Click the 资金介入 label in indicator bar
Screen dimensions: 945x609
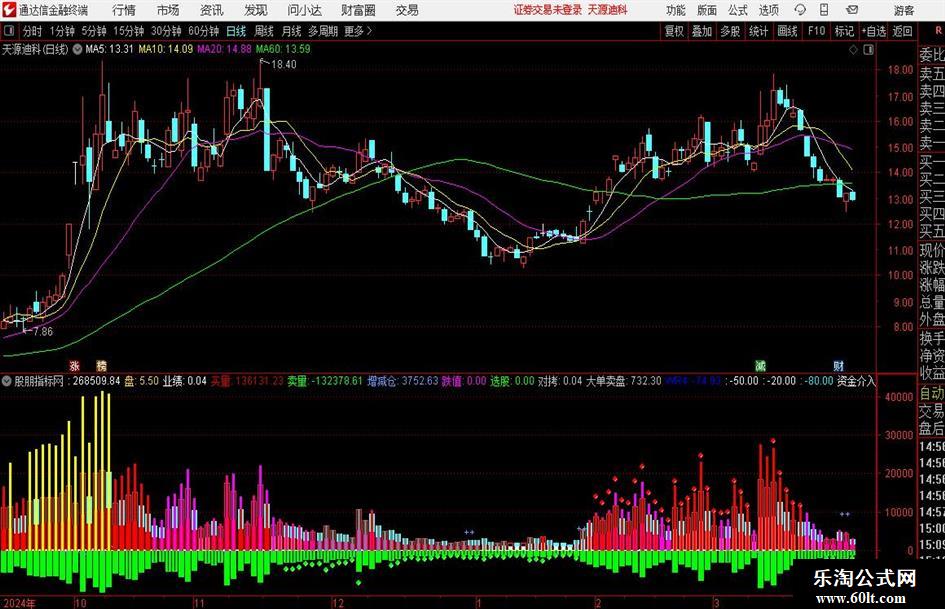pyautogui.click(x=856, y=381)
